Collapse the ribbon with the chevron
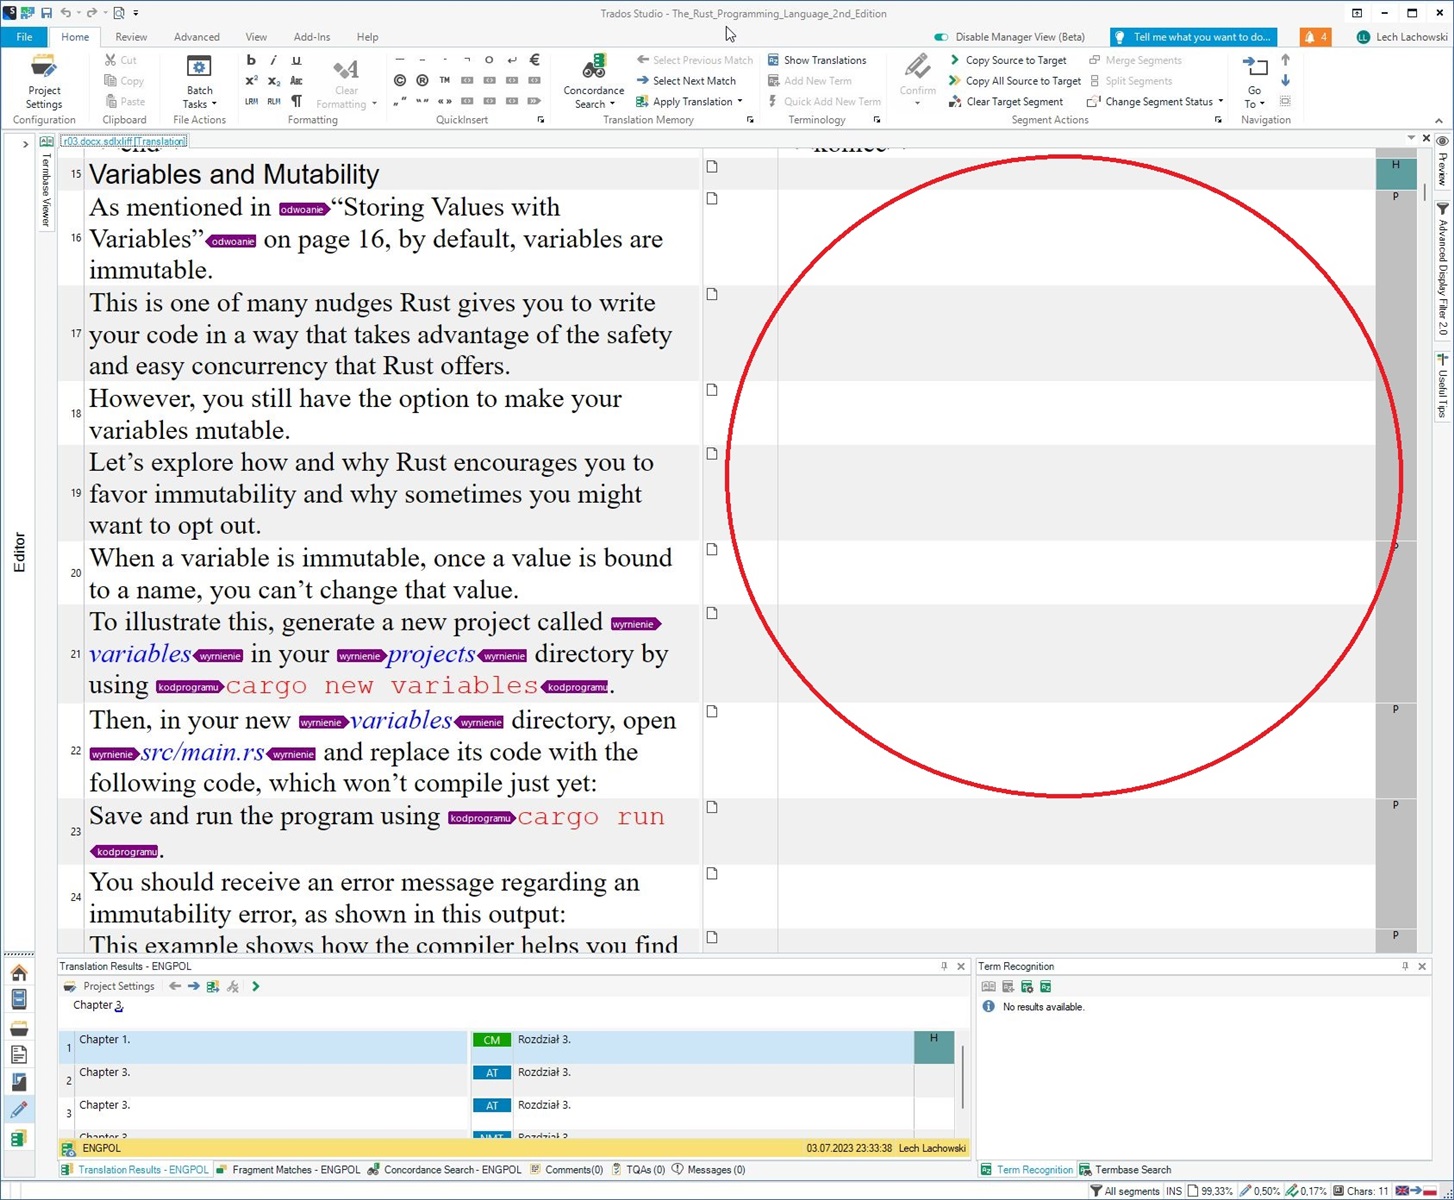1454x1200 pixels. pyautogui.click(x=1439, y=121)
